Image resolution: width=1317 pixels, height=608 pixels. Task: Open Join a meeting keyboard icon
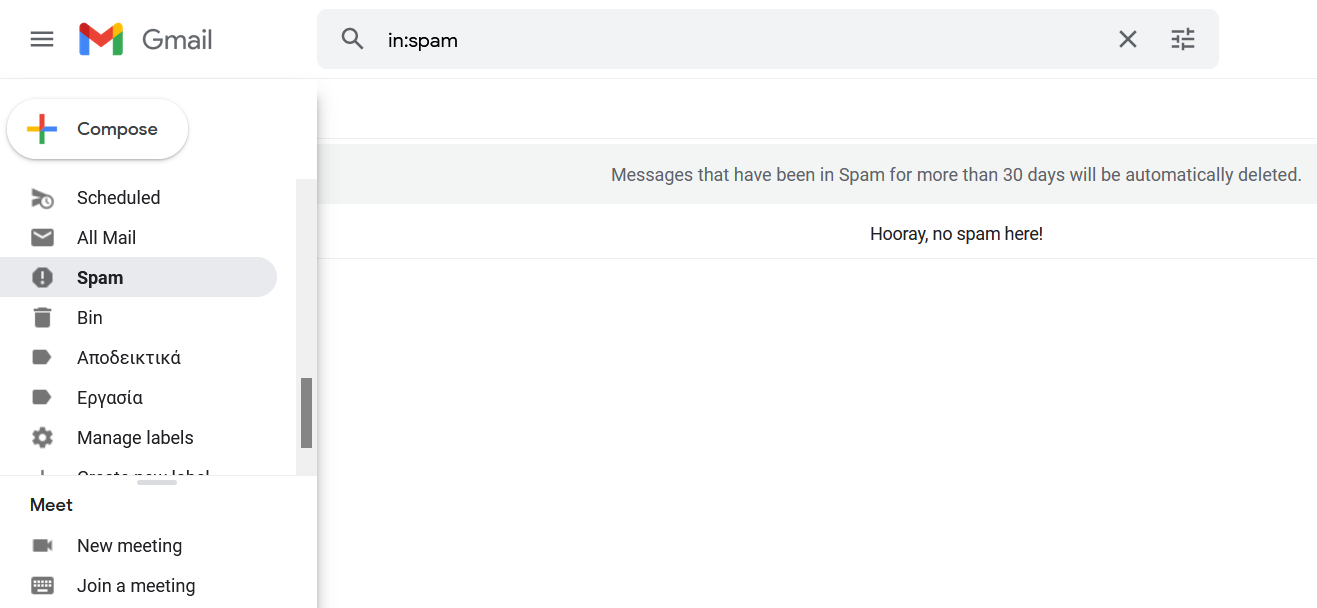click(x=42, y=585)
